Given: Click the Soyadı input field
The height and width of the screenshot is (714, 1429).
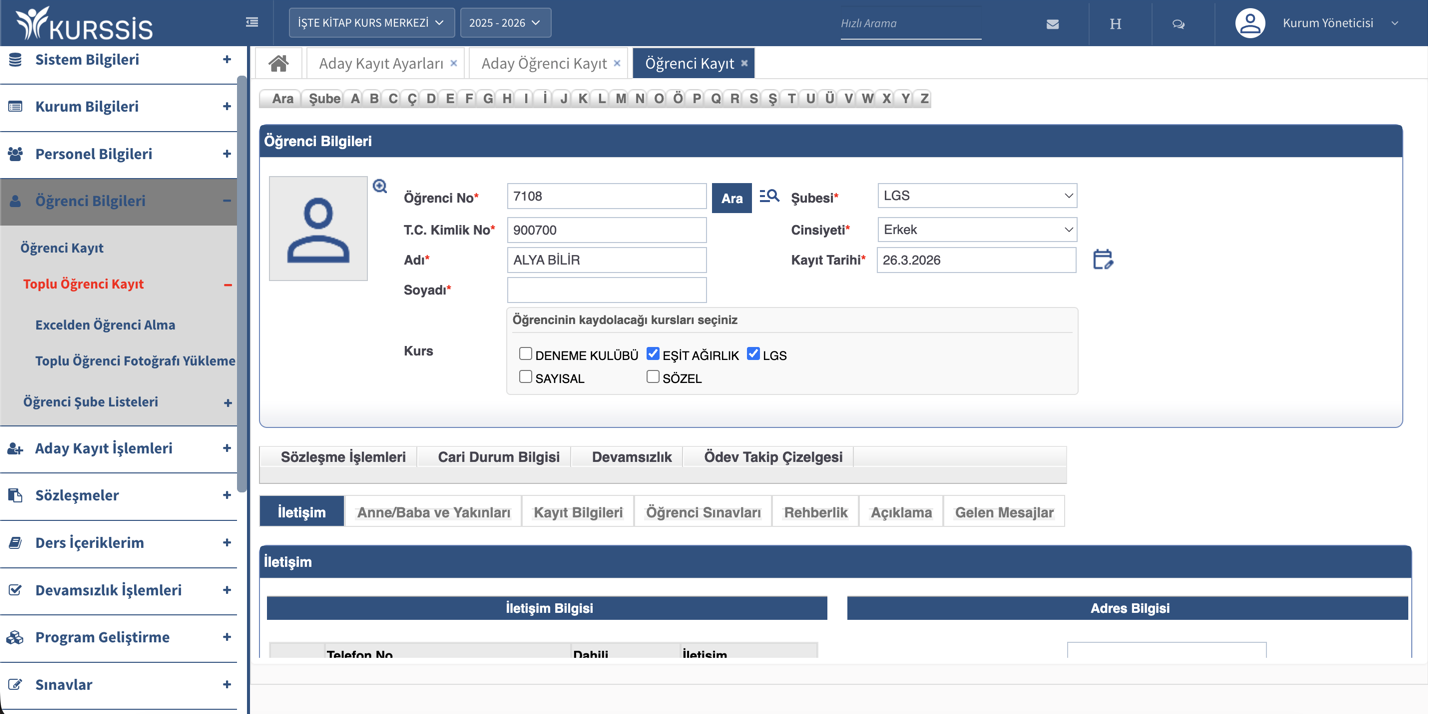Looking at the screenshot, I should tap(607, 290).
